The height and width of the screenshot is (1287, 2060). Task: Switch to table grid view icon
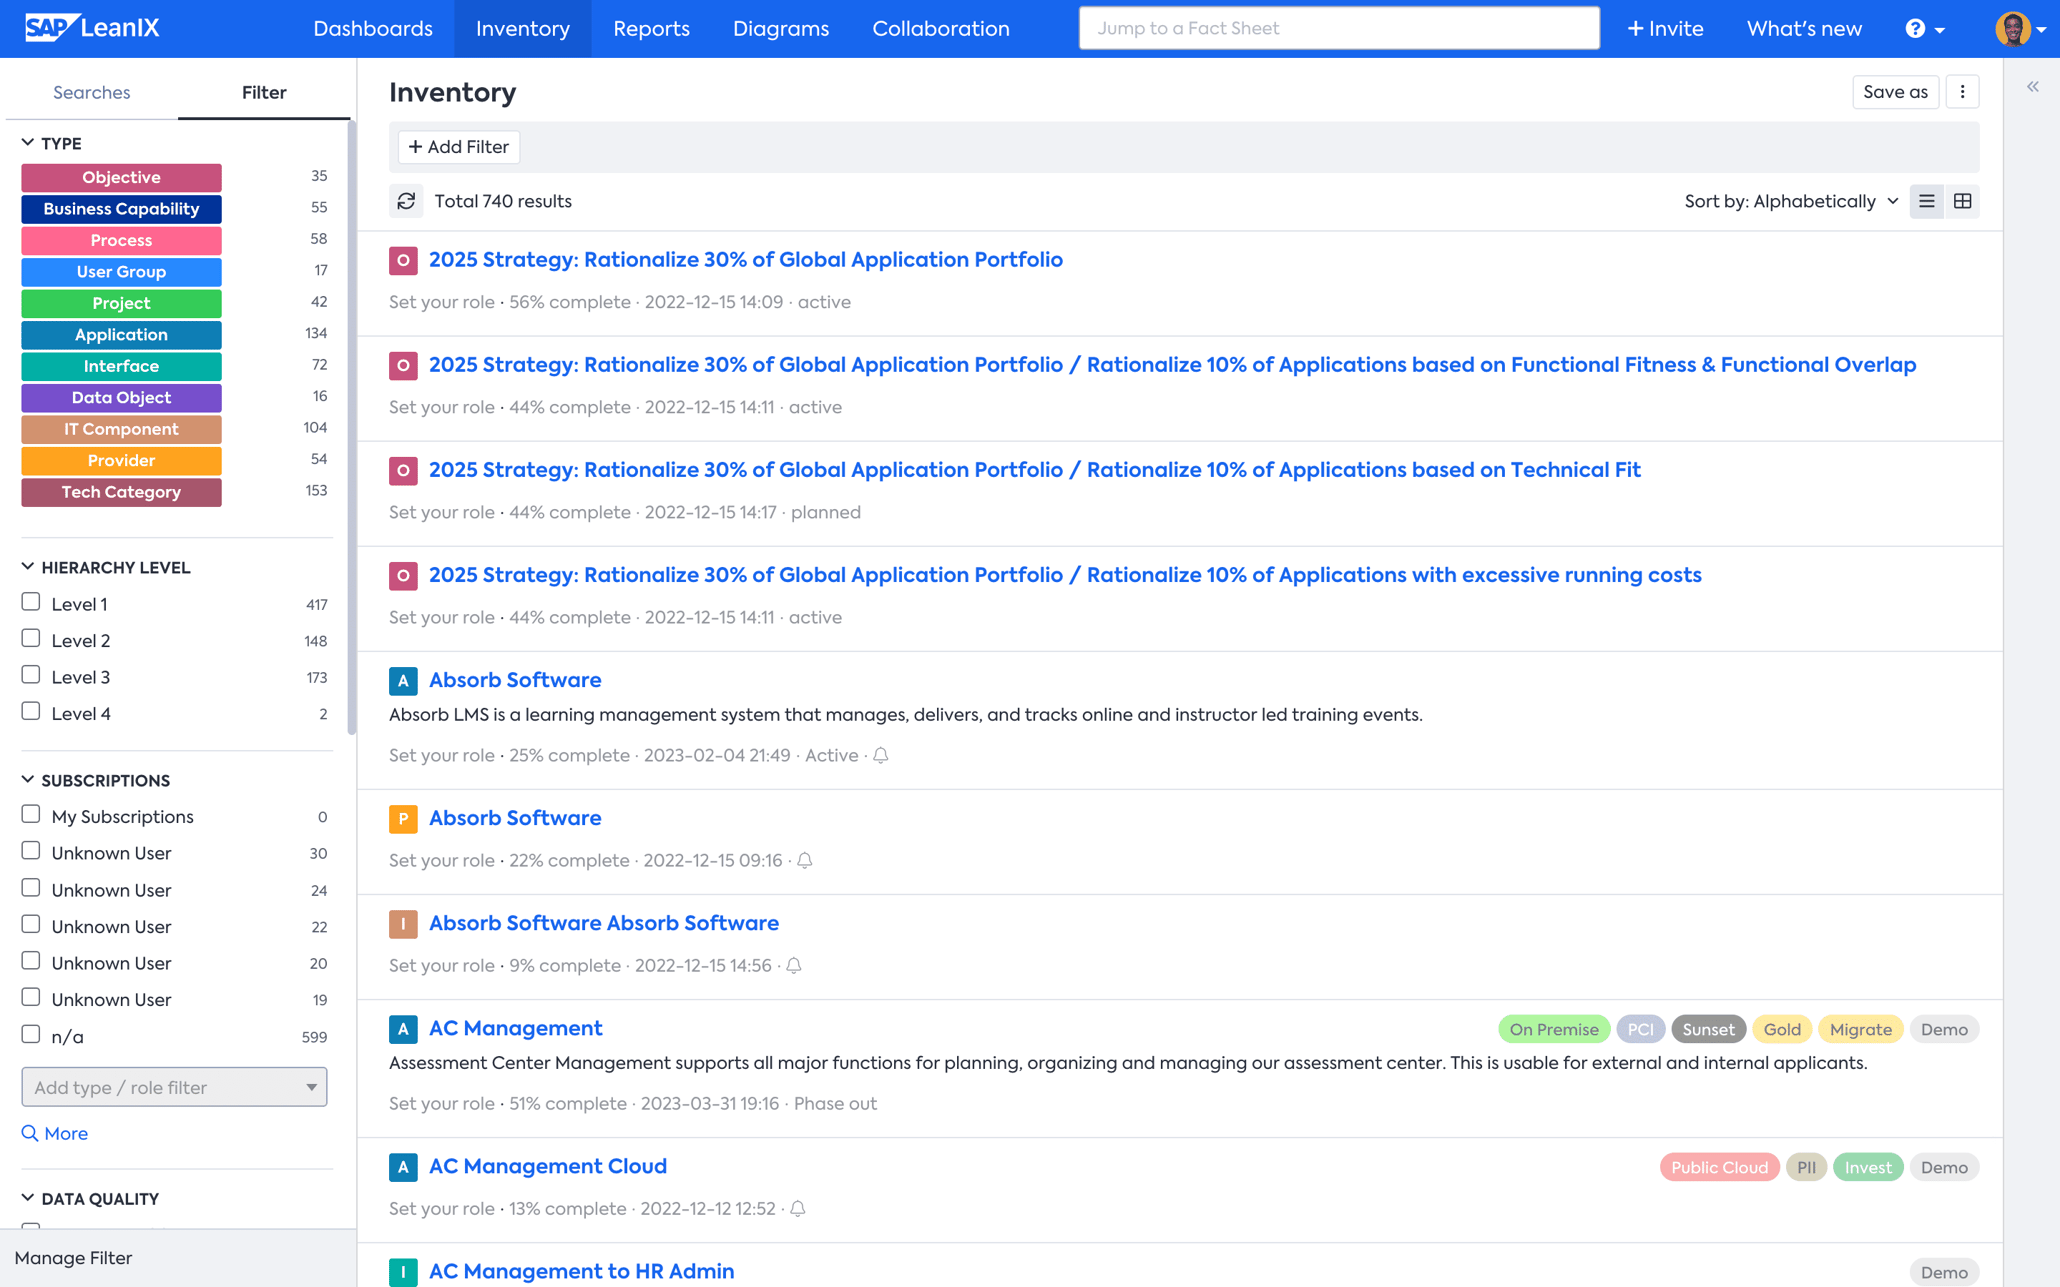pyautogui.click(x=1962, y=201)
